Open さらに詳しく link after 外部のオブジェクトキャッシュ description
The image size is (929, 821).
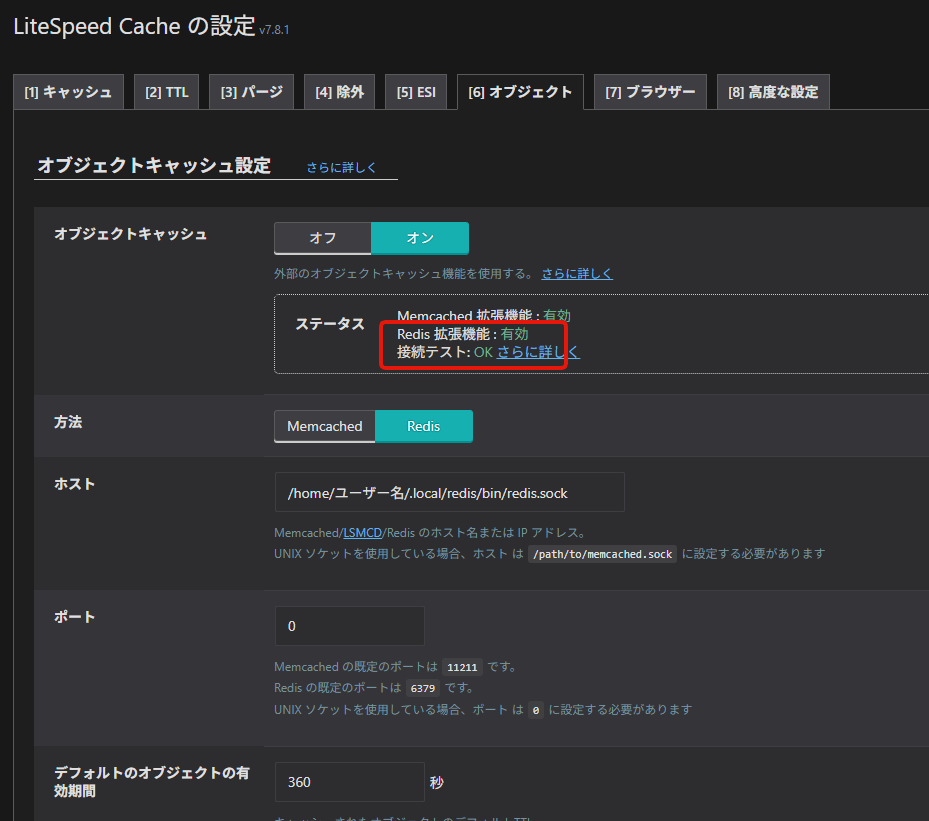click(x=577, y=274)
